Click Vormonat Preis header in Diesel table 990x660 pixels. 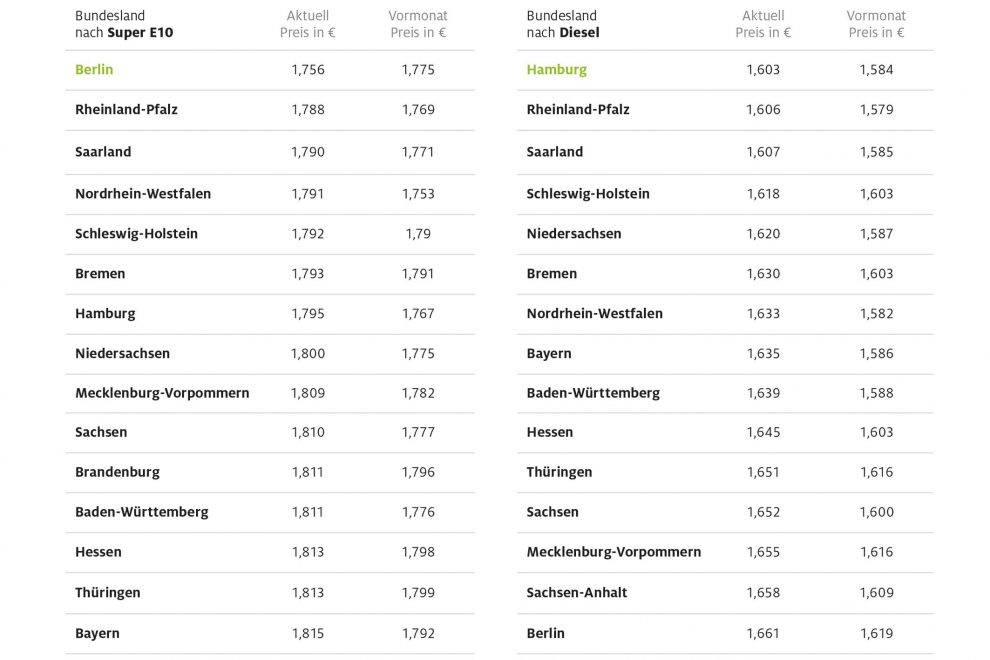876,24
